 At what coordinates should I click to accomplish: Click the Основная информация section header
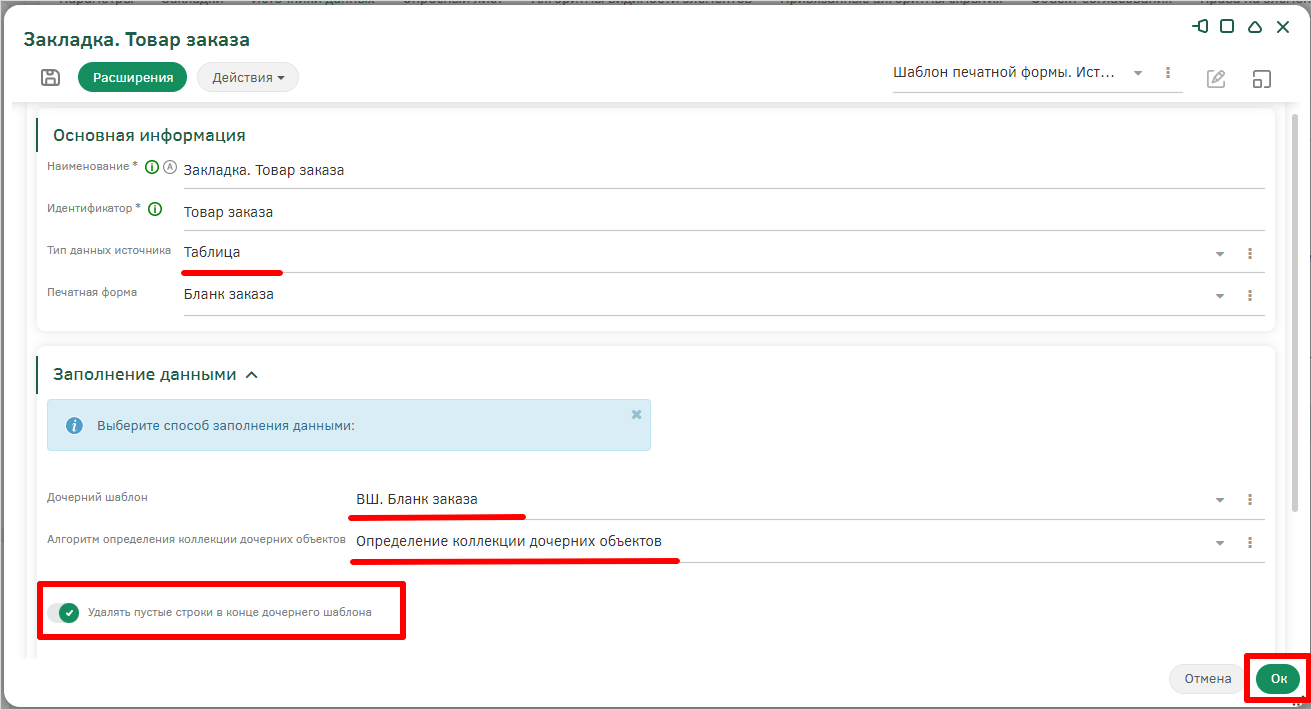(149, 135)
